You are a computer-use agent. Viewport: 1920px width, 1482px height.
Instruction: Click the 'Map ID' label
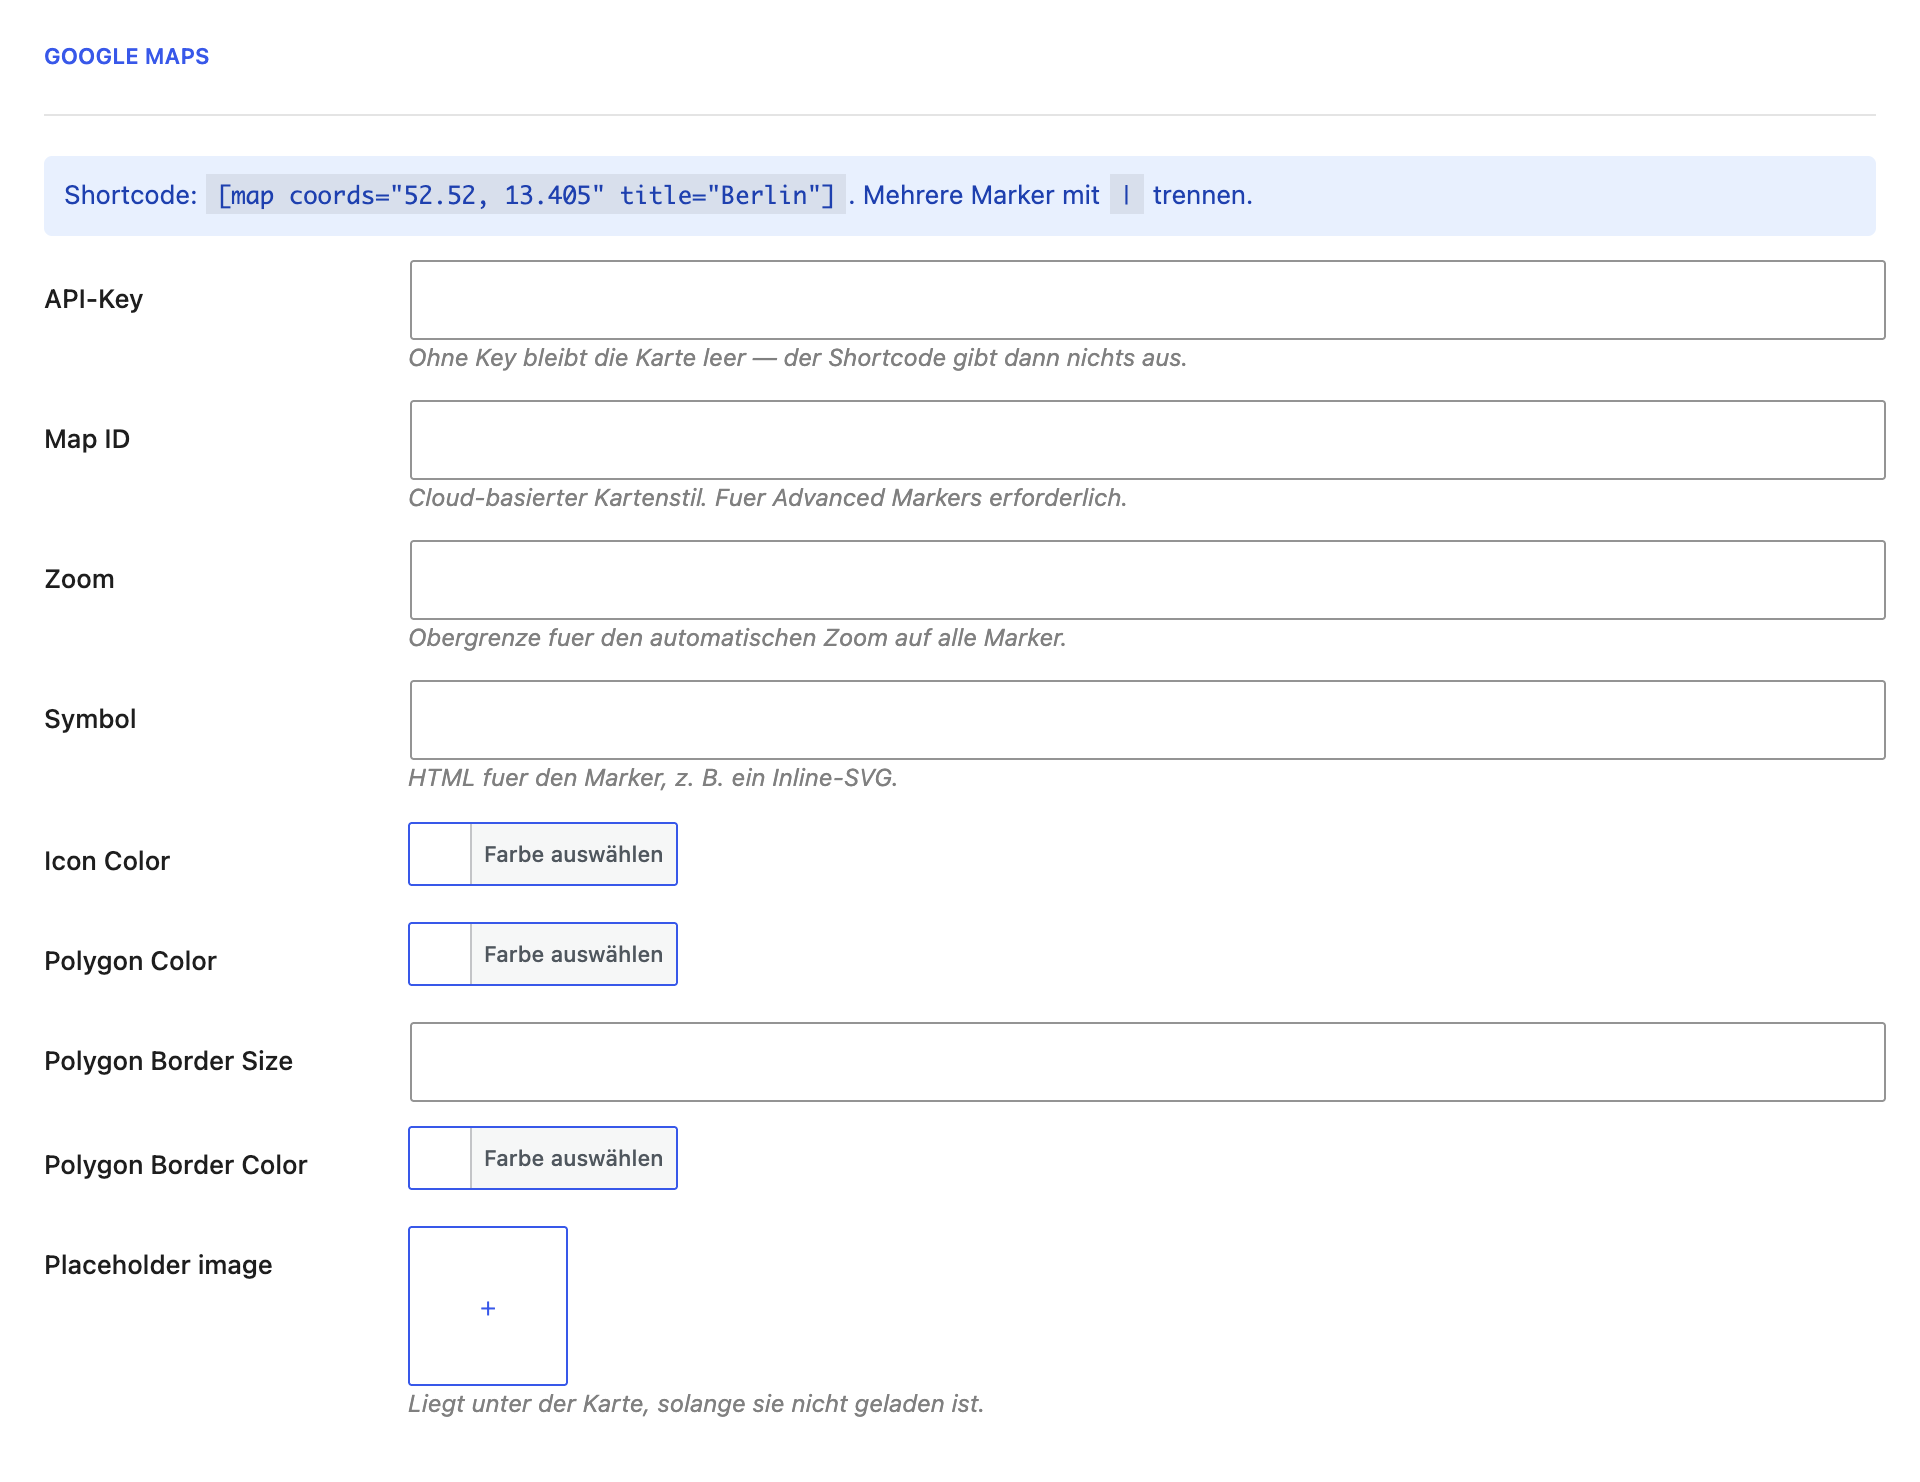point(87,439)
